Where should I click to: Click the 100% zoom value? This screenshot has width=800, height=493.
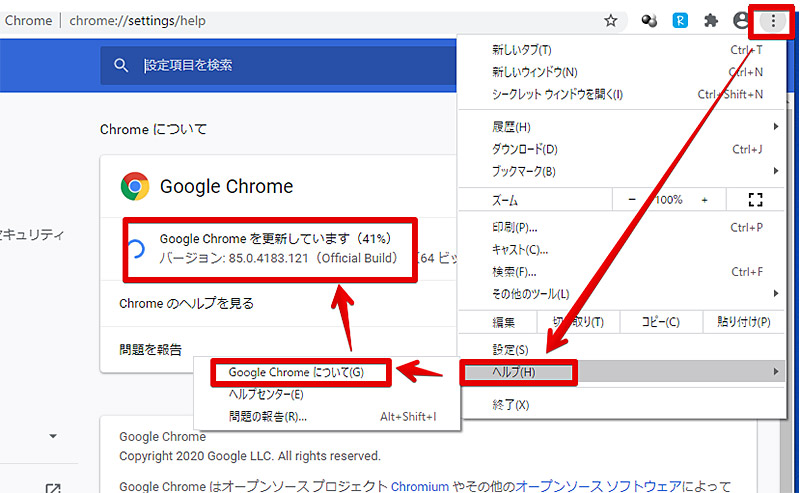click(668, 200)
